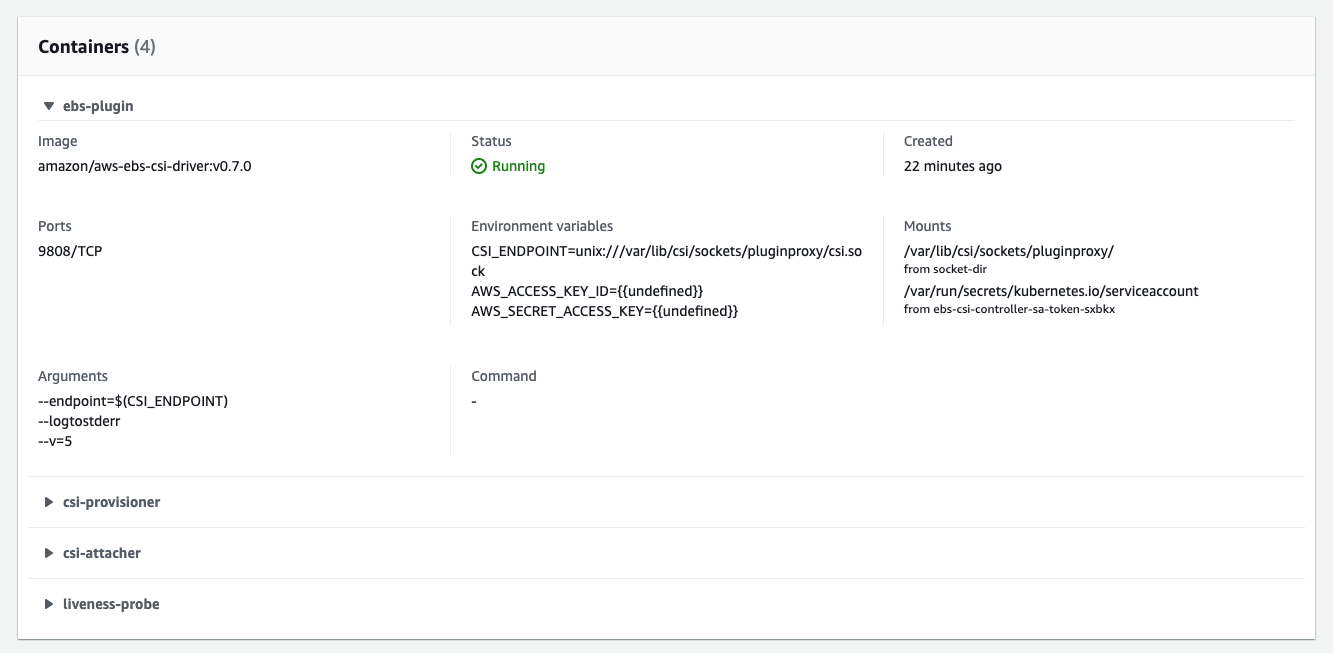The height and width of the screenshot is (653, 1333).
Task: Open the csi-provisioner container row label
Action: 111,502
